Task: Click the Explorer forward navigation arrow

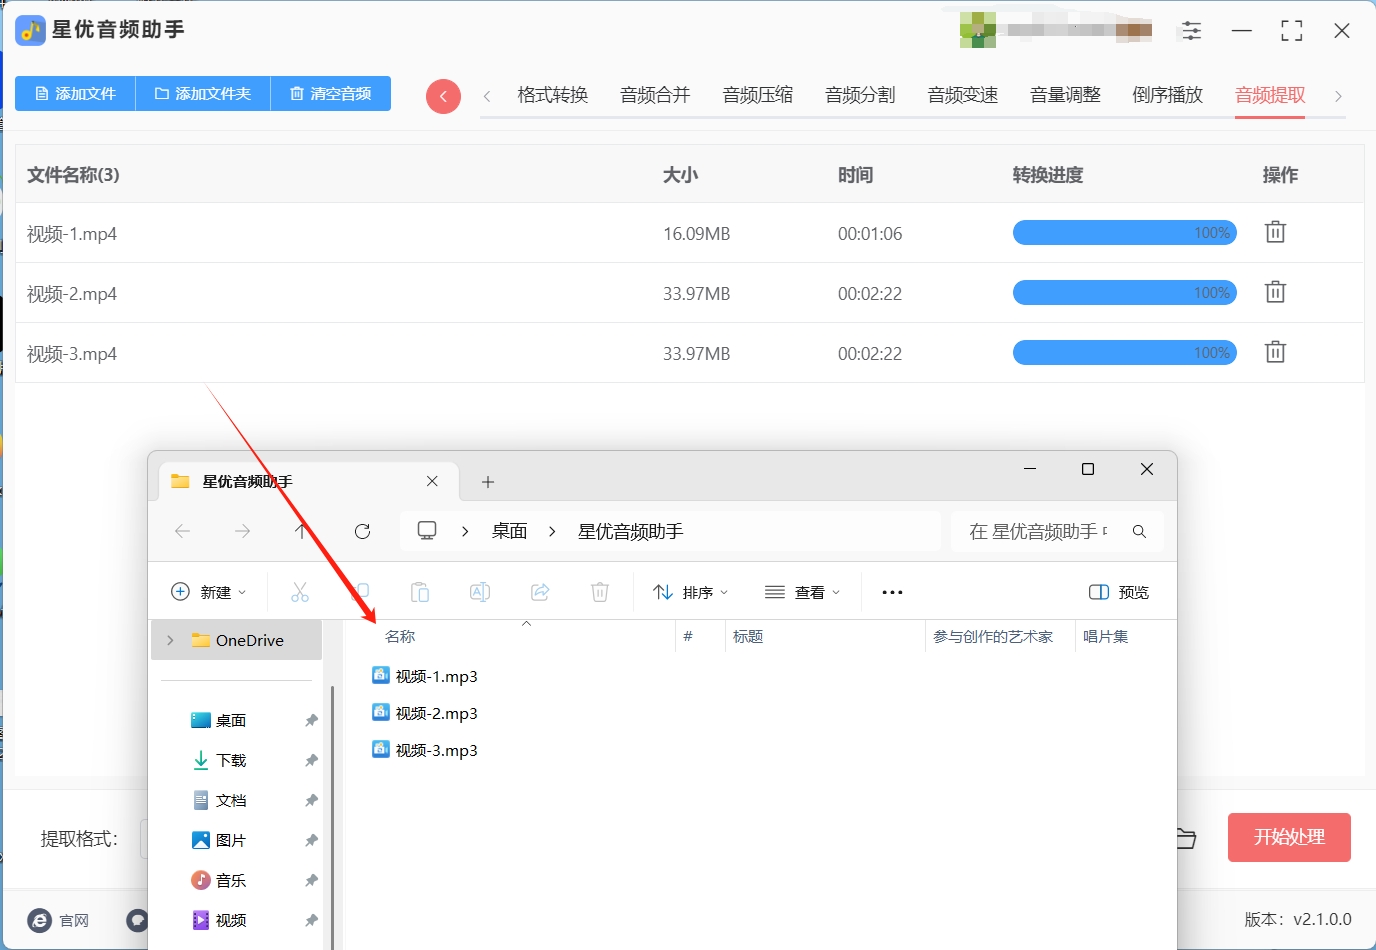Action: [x=242, y=531]
